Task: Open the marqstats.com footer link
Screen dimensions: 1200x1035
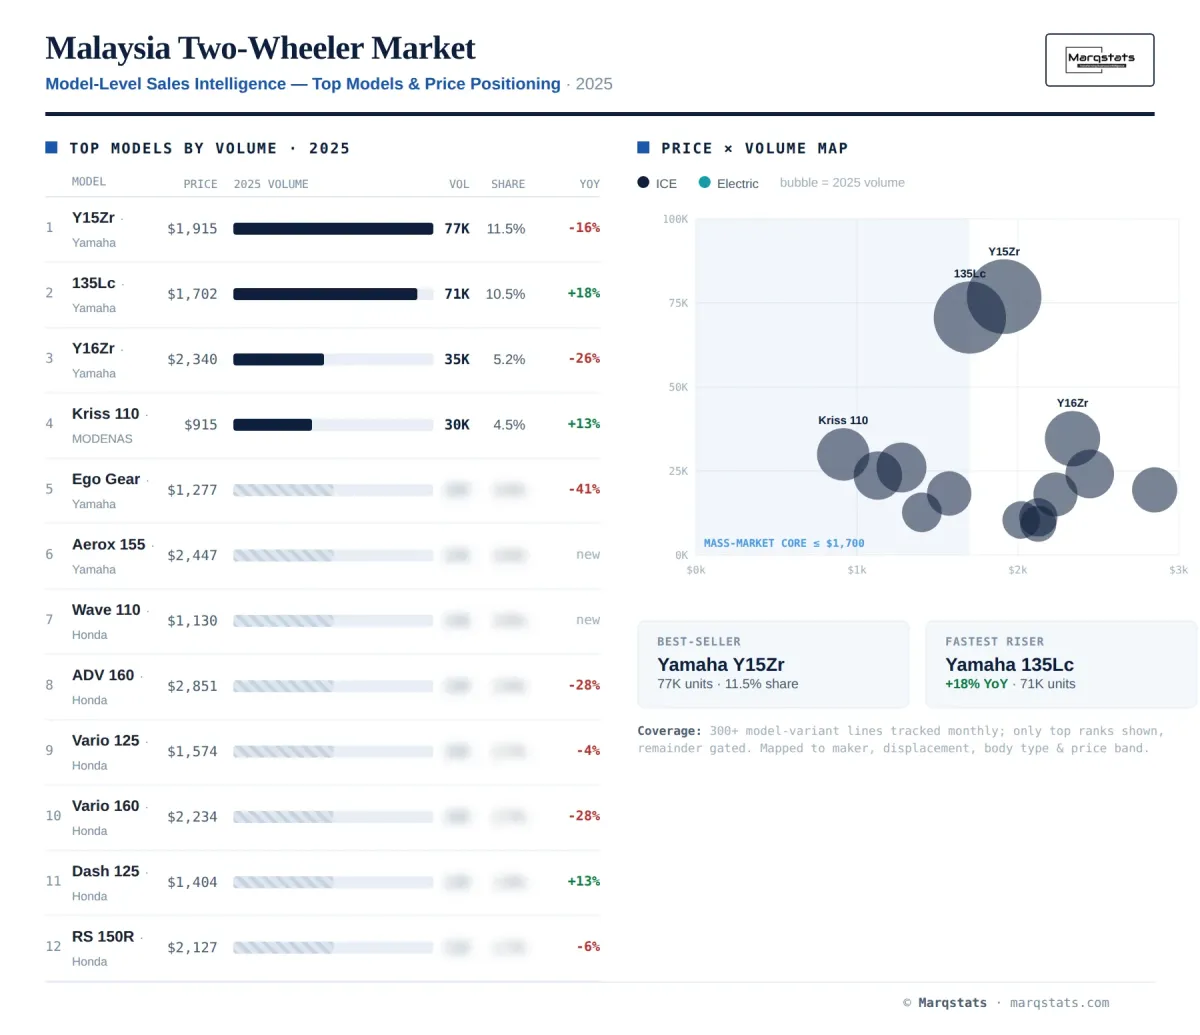Action: 1059,1002
